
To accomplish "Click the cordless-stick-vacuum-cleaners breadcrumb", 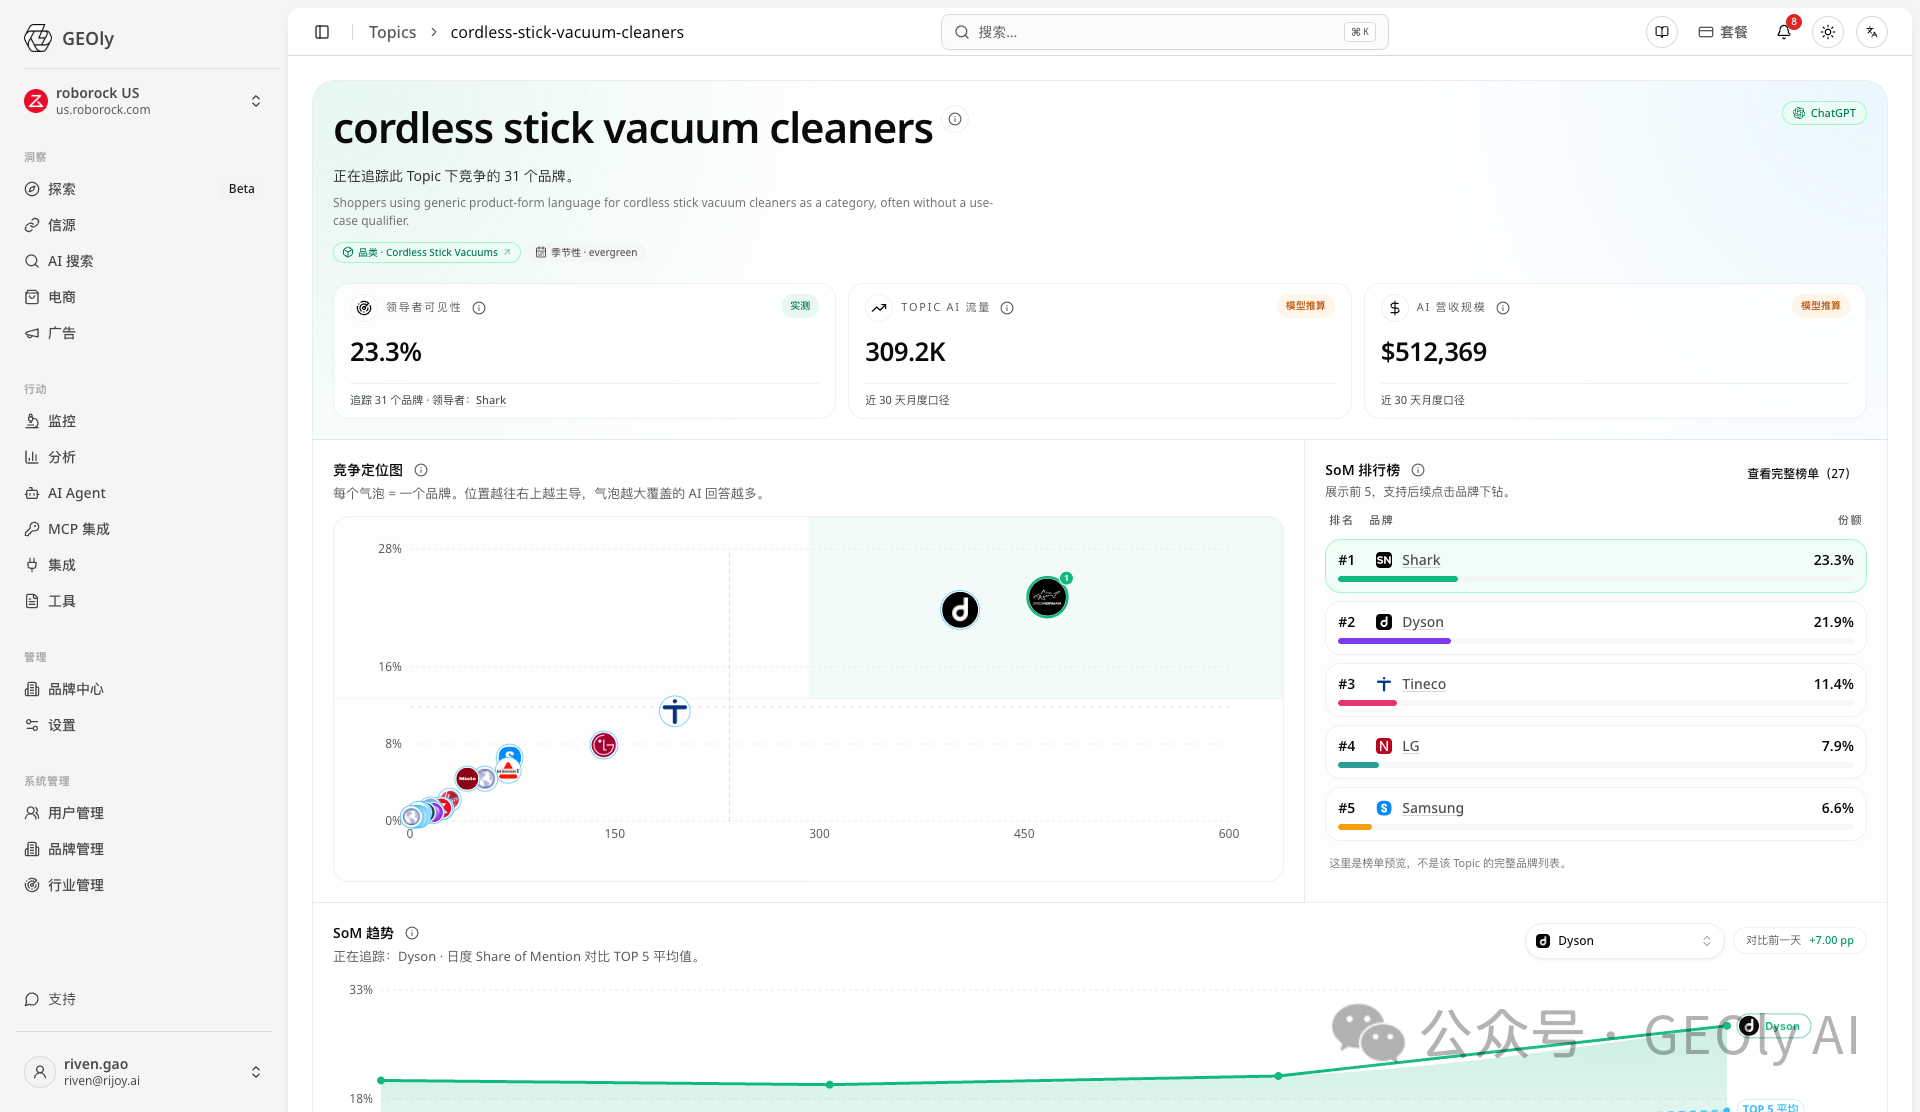I will (x=567, y=32).
